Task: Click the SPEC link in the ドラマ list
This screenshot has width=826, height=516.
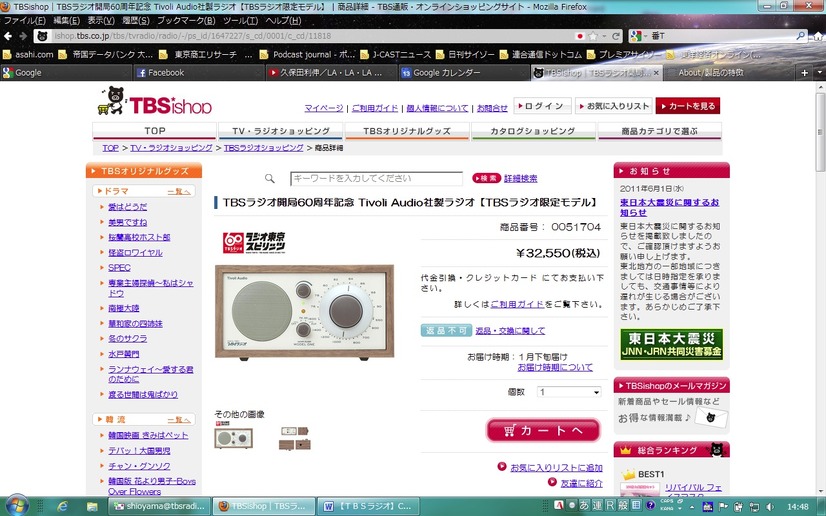Action: click(x=119, y=267)
